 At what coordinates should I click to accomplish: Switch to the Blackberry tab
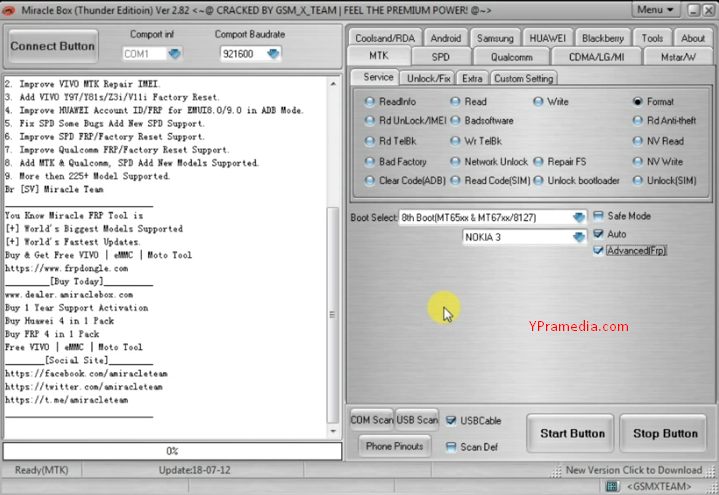point(603,38)
